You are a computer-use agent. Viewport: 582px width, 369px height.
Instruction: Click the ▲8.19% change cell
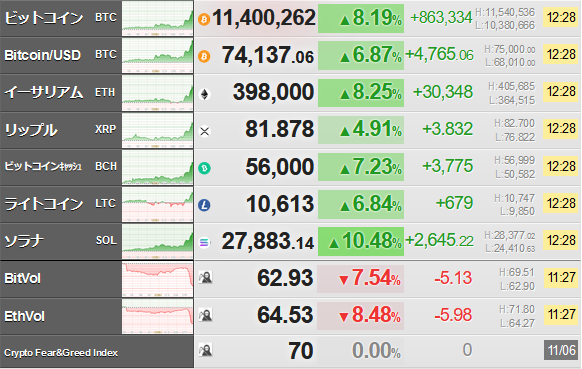(361, 18)
